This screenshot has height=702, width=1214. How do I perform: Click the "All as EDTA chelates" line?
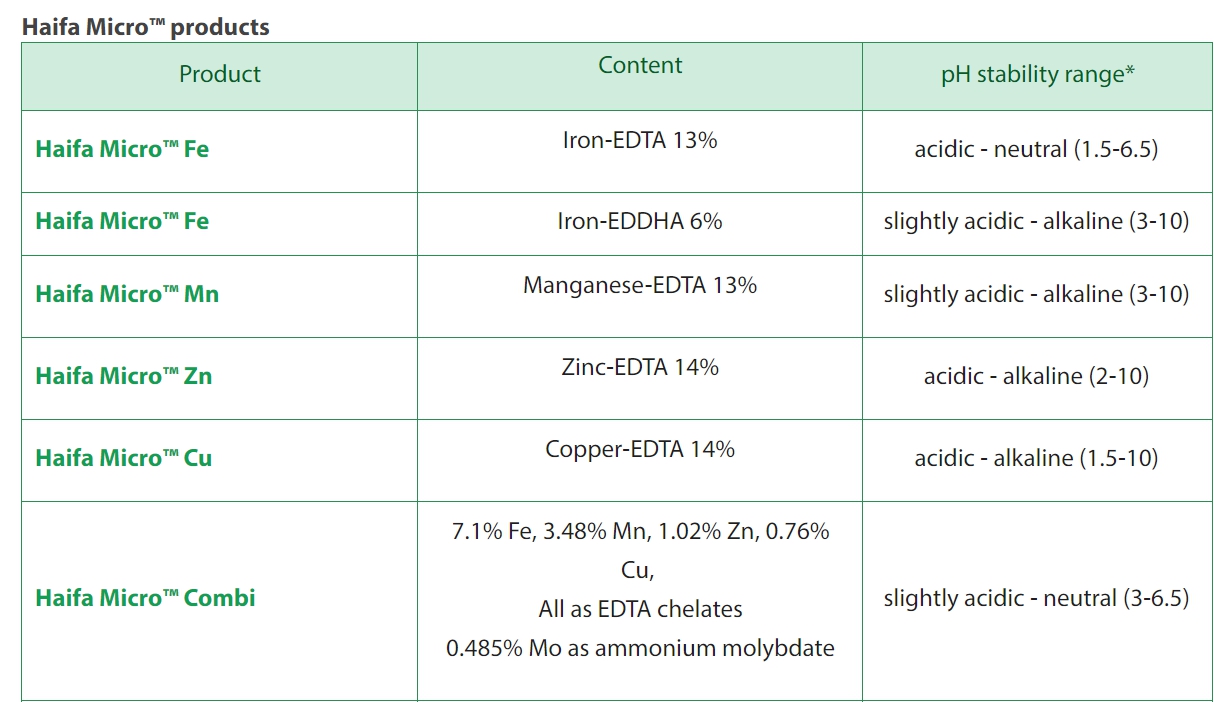(640, 609)
